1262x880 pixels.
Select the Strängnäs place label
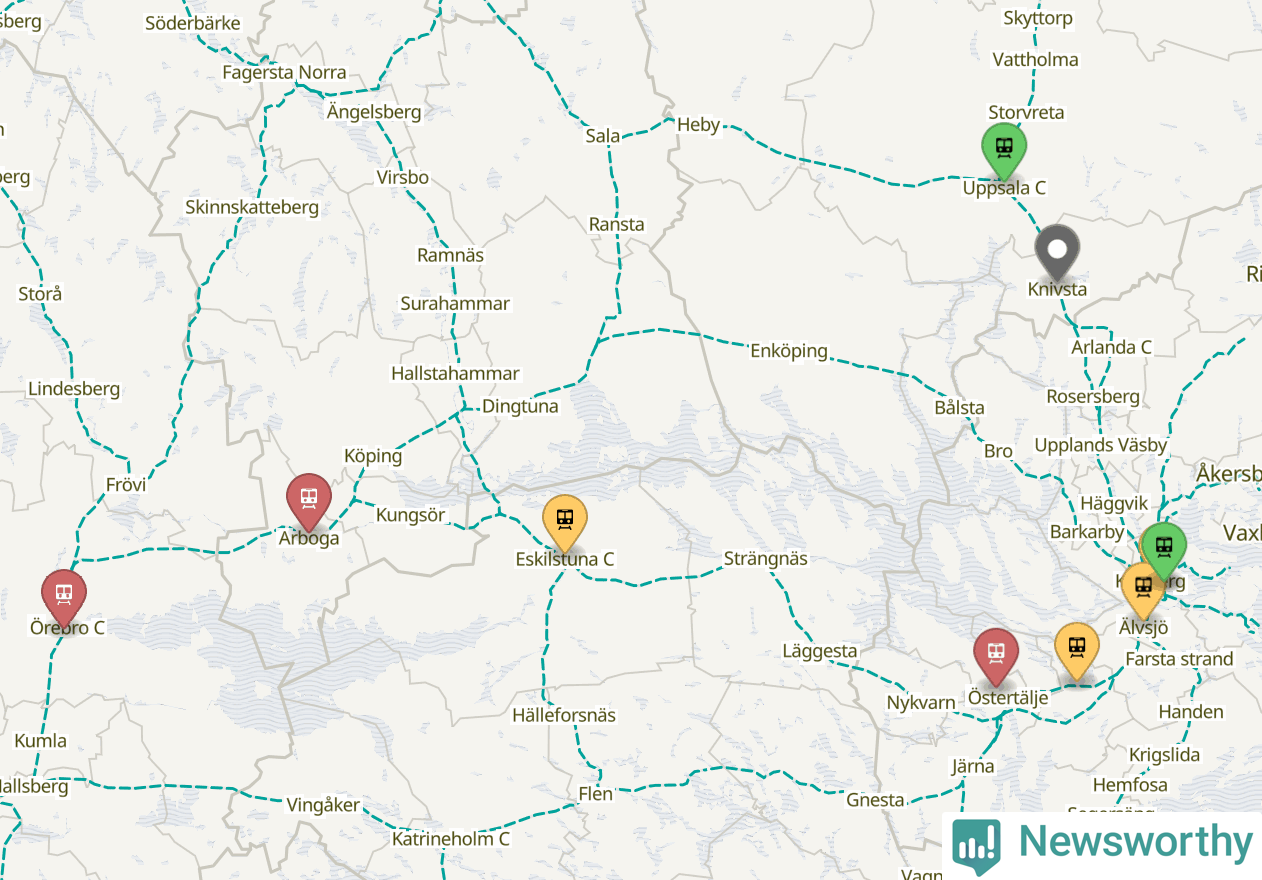765,558
